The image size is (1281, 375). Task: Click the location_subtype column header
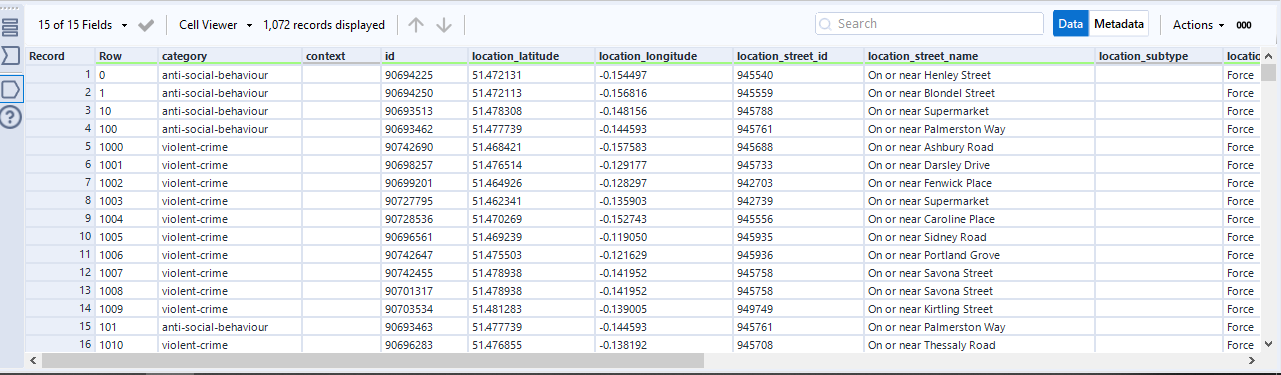click(1159, 56)
